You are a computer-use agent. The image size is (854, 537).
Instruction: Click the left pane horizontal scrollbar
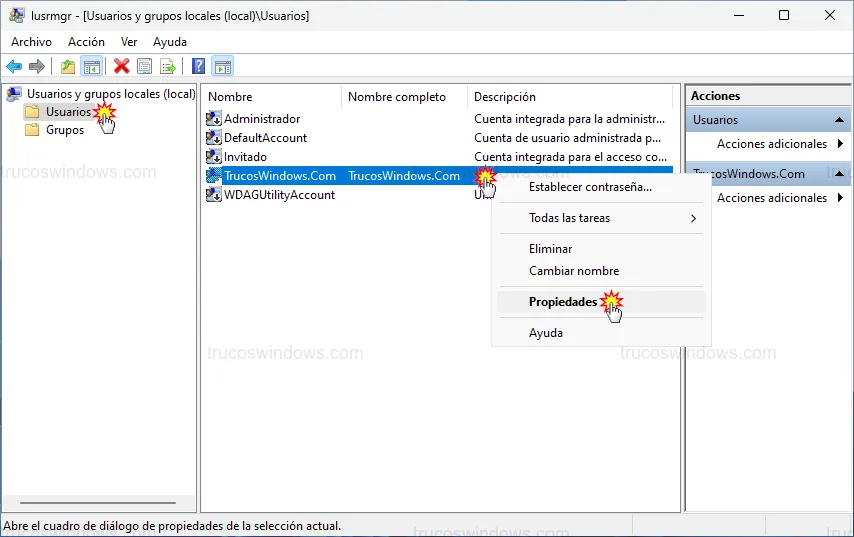point(97,503)
